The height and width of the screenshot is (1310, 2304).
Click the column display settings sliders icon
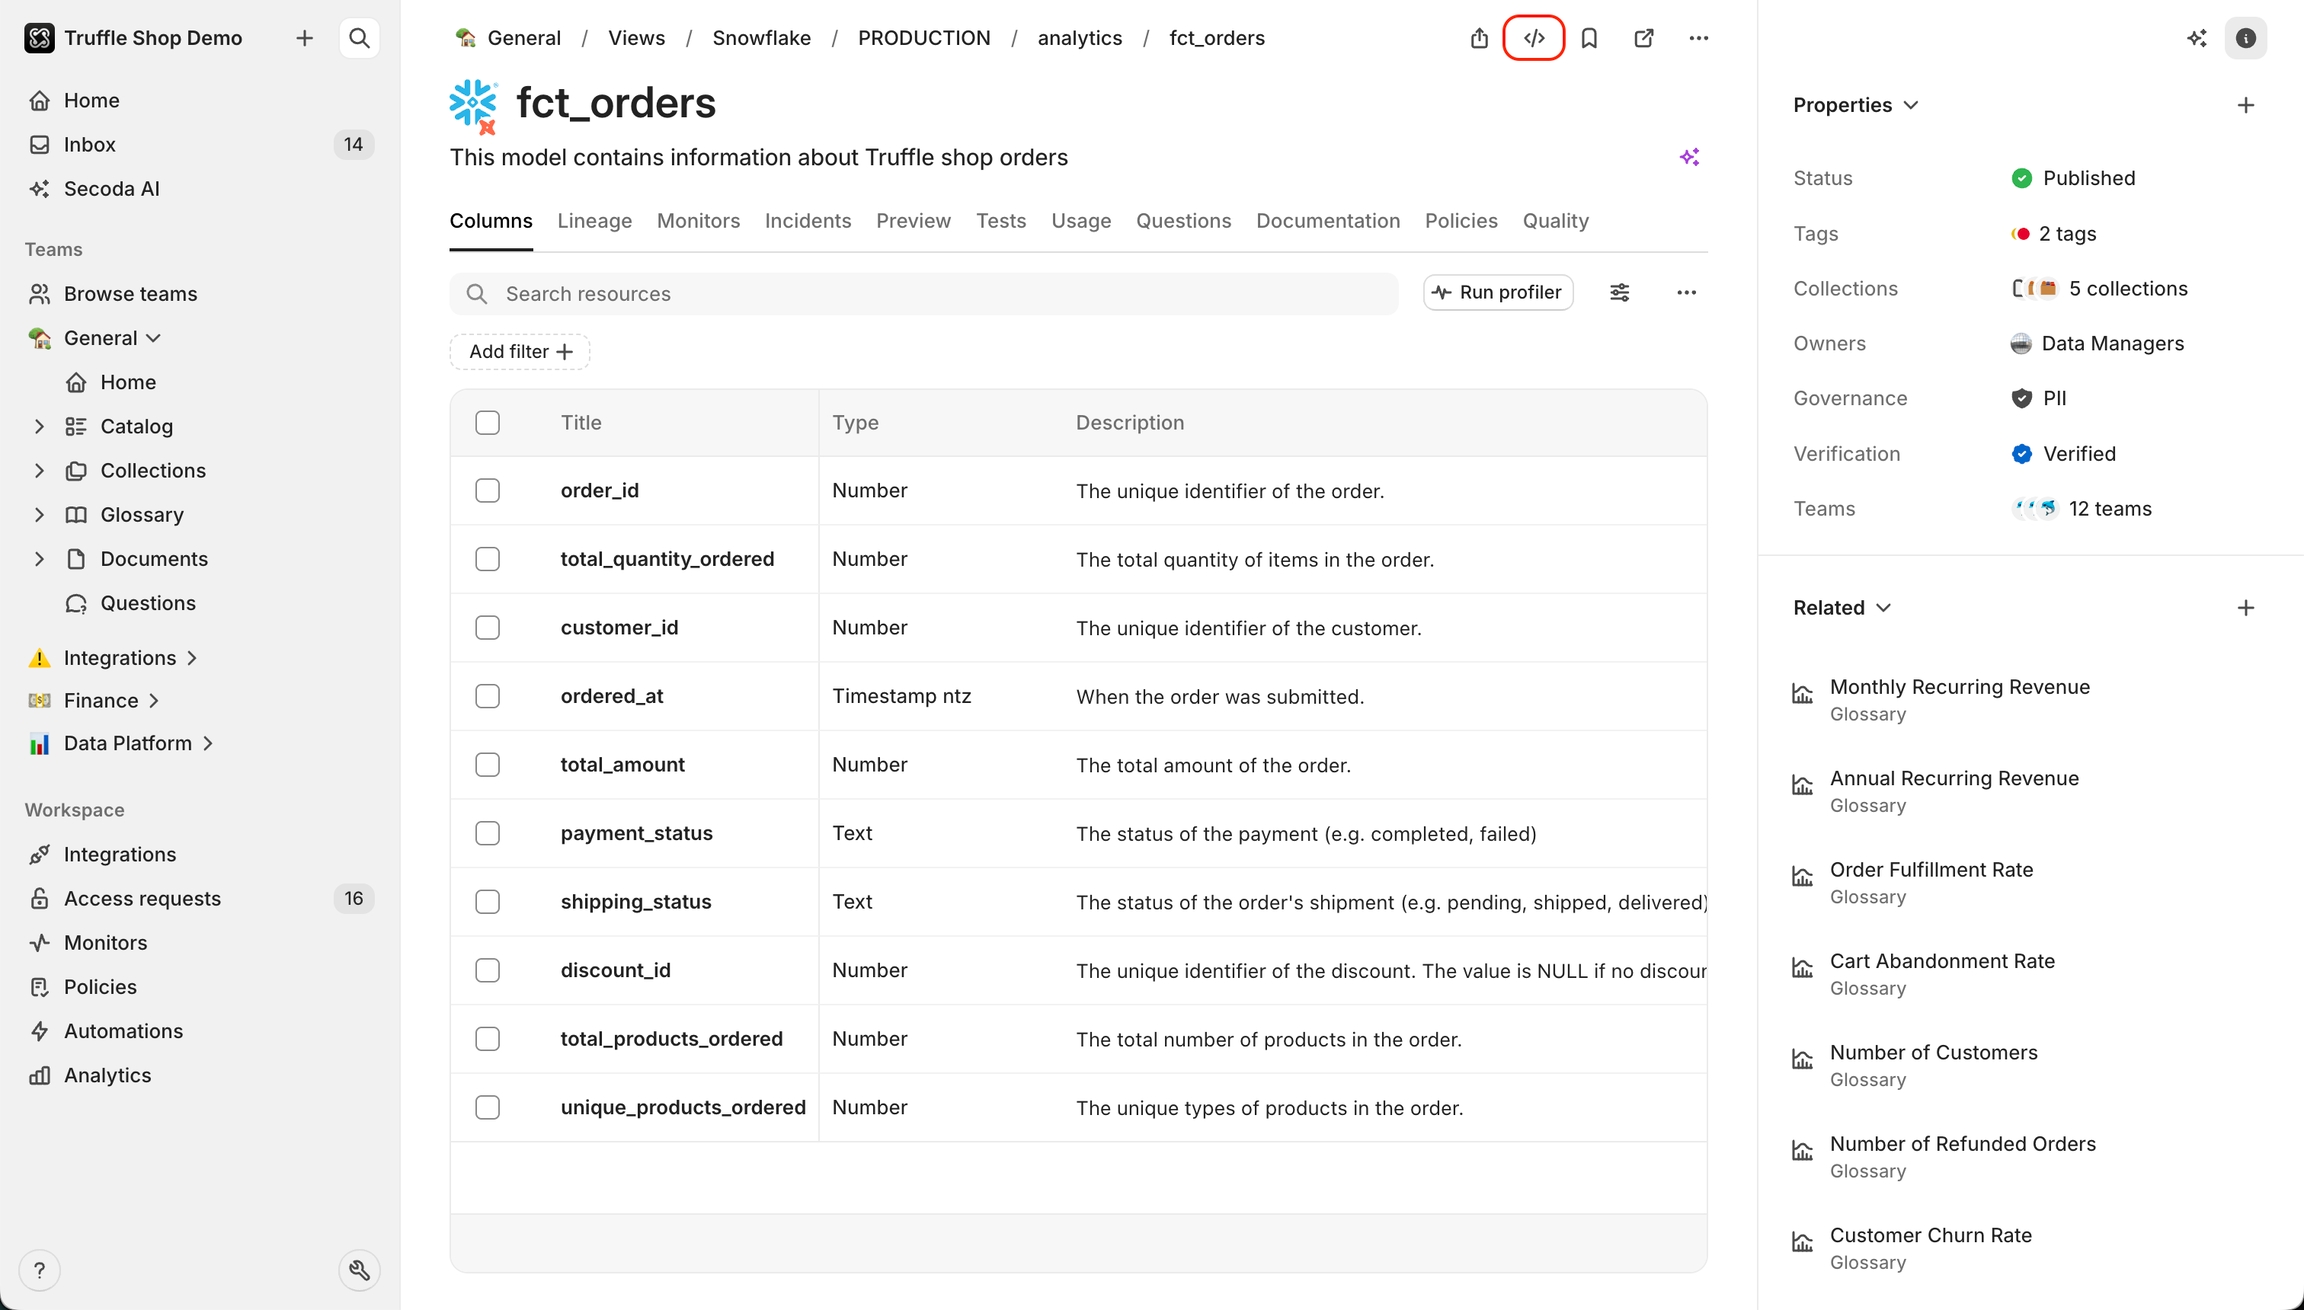tap(1619, 292)
